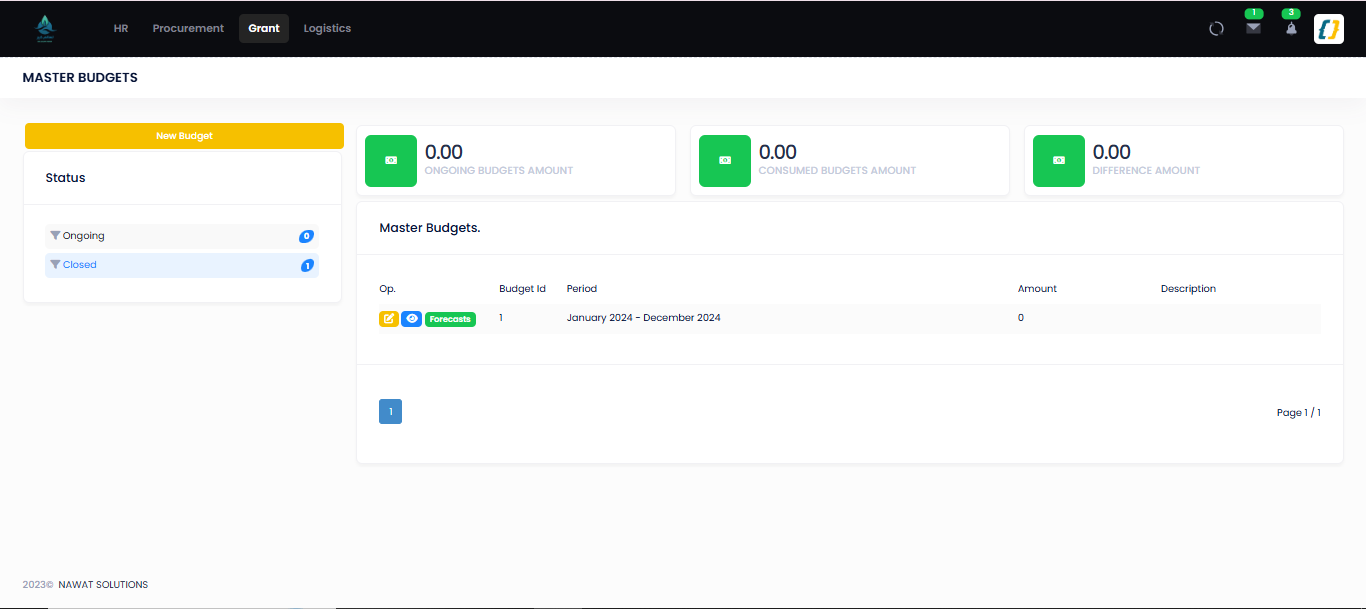Click the Status panel heading
This screenshot has width=1366, height=609.
click(66, 178)
